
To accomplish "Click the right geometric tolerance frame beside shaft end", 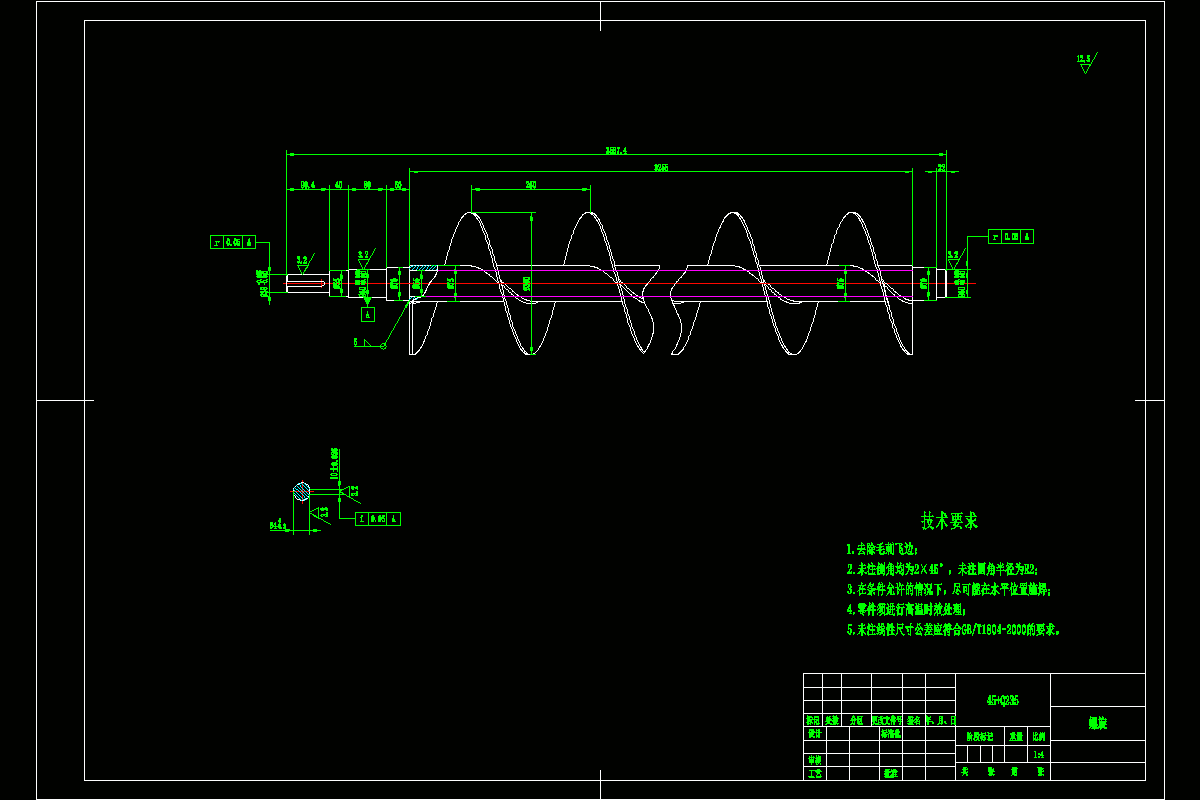I will (x=1011, y=237).
